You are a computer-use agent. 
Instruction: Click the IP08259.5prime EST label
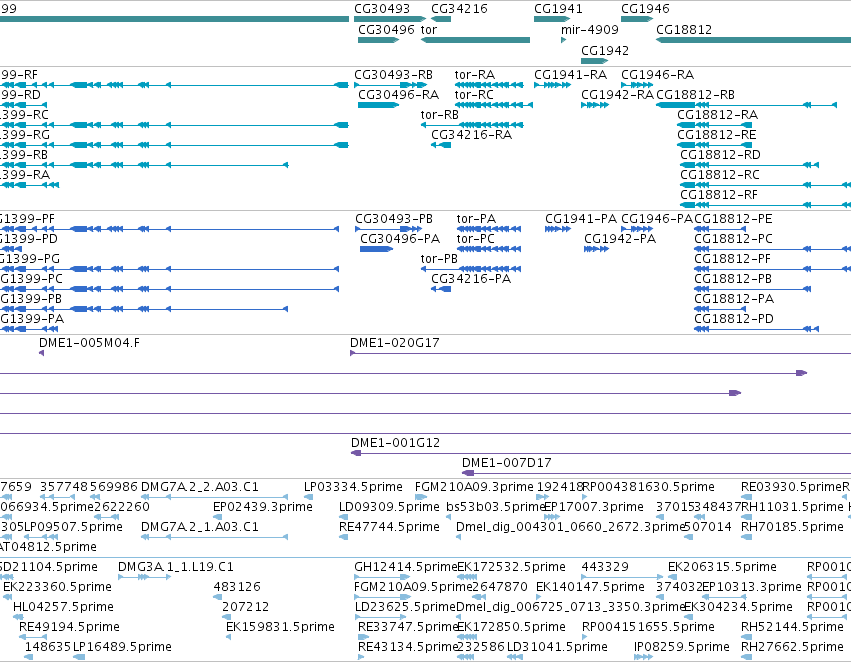[682, 647]
